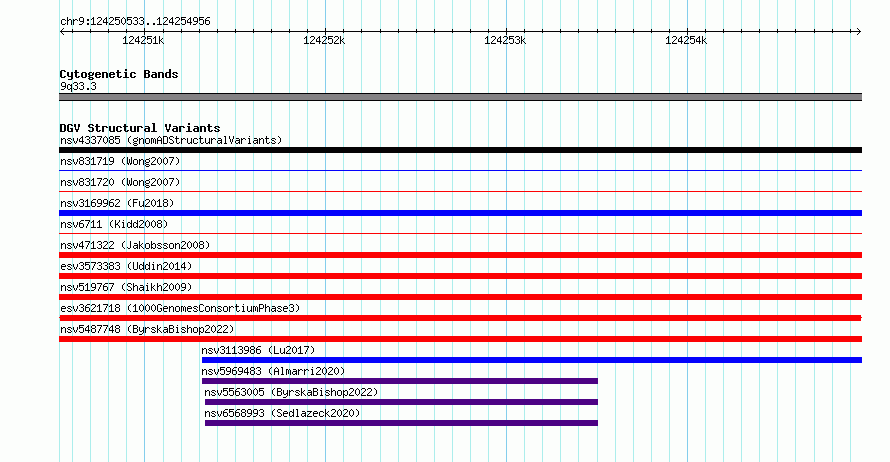890x462 pixels.
Task: Select the 9q33.3 band label
Action: click(x=78, y=86)
